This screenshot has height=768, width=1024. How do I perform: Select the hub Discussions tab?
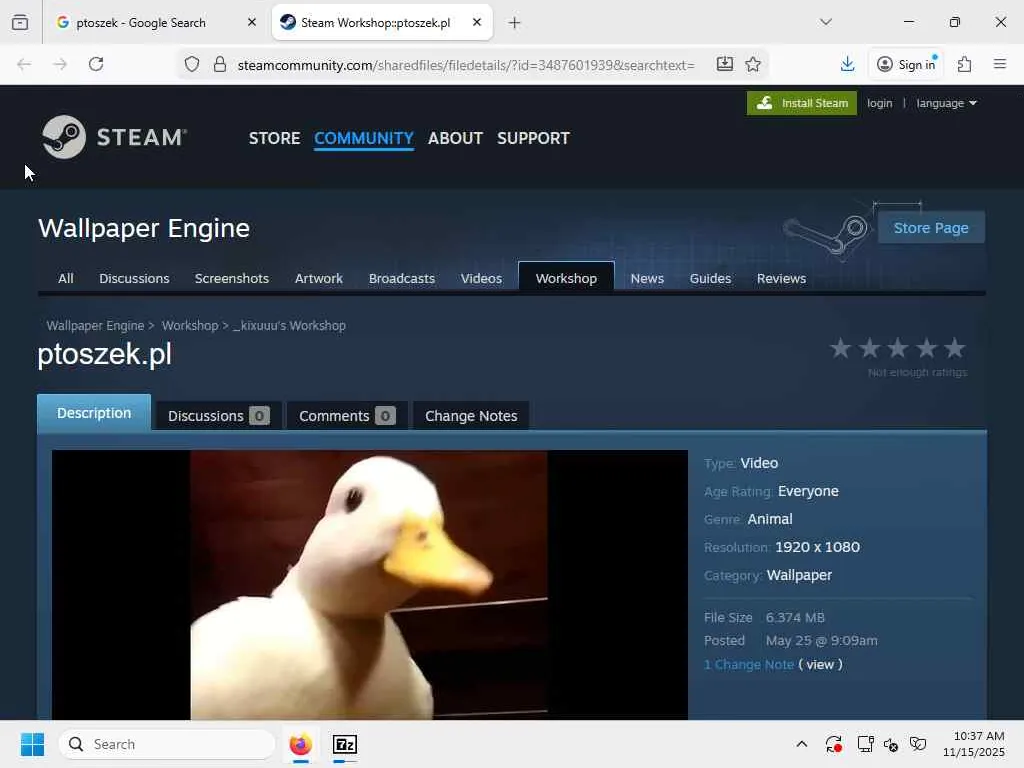point(134,278)
